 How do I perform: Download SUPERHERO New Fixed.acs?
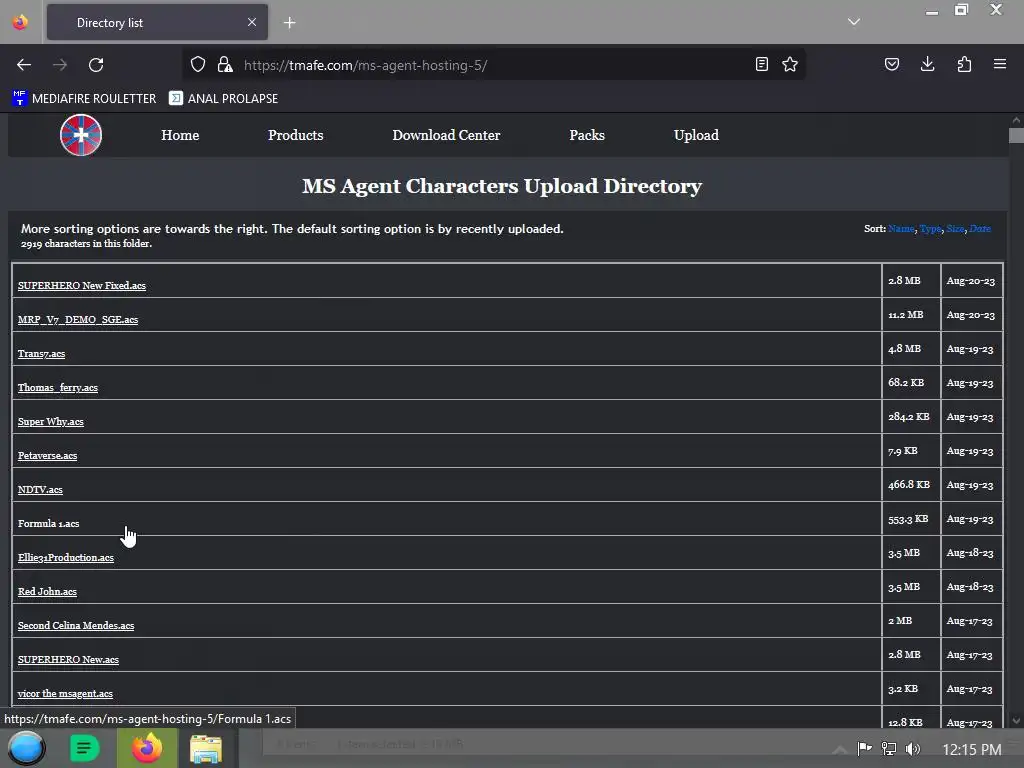coord(82,285)
